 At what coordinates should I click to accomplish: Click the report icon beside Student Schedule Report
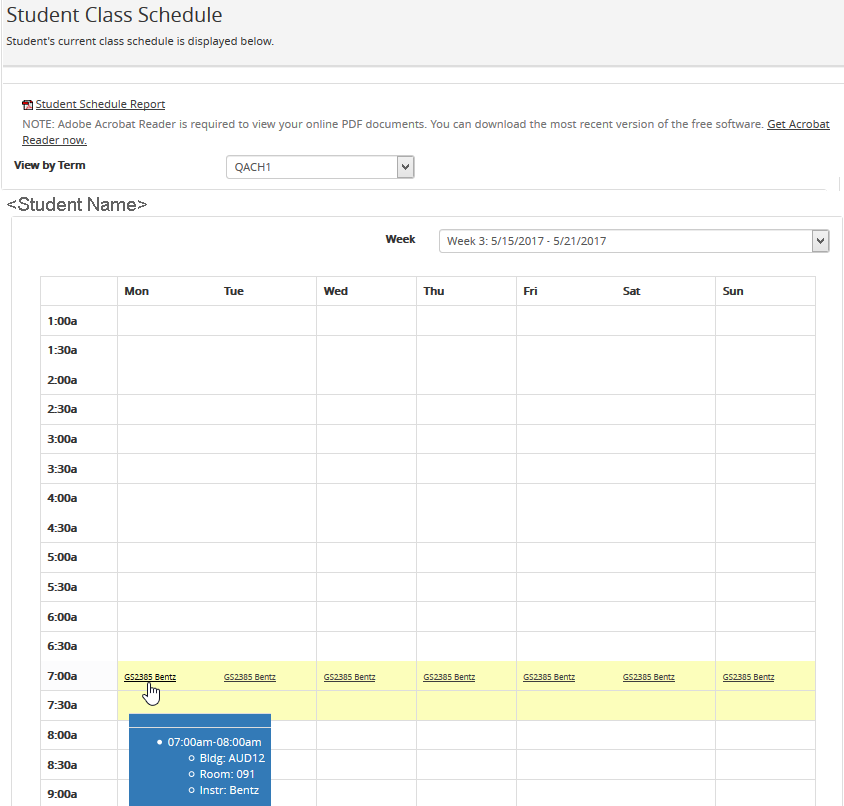tap(28, 104)
